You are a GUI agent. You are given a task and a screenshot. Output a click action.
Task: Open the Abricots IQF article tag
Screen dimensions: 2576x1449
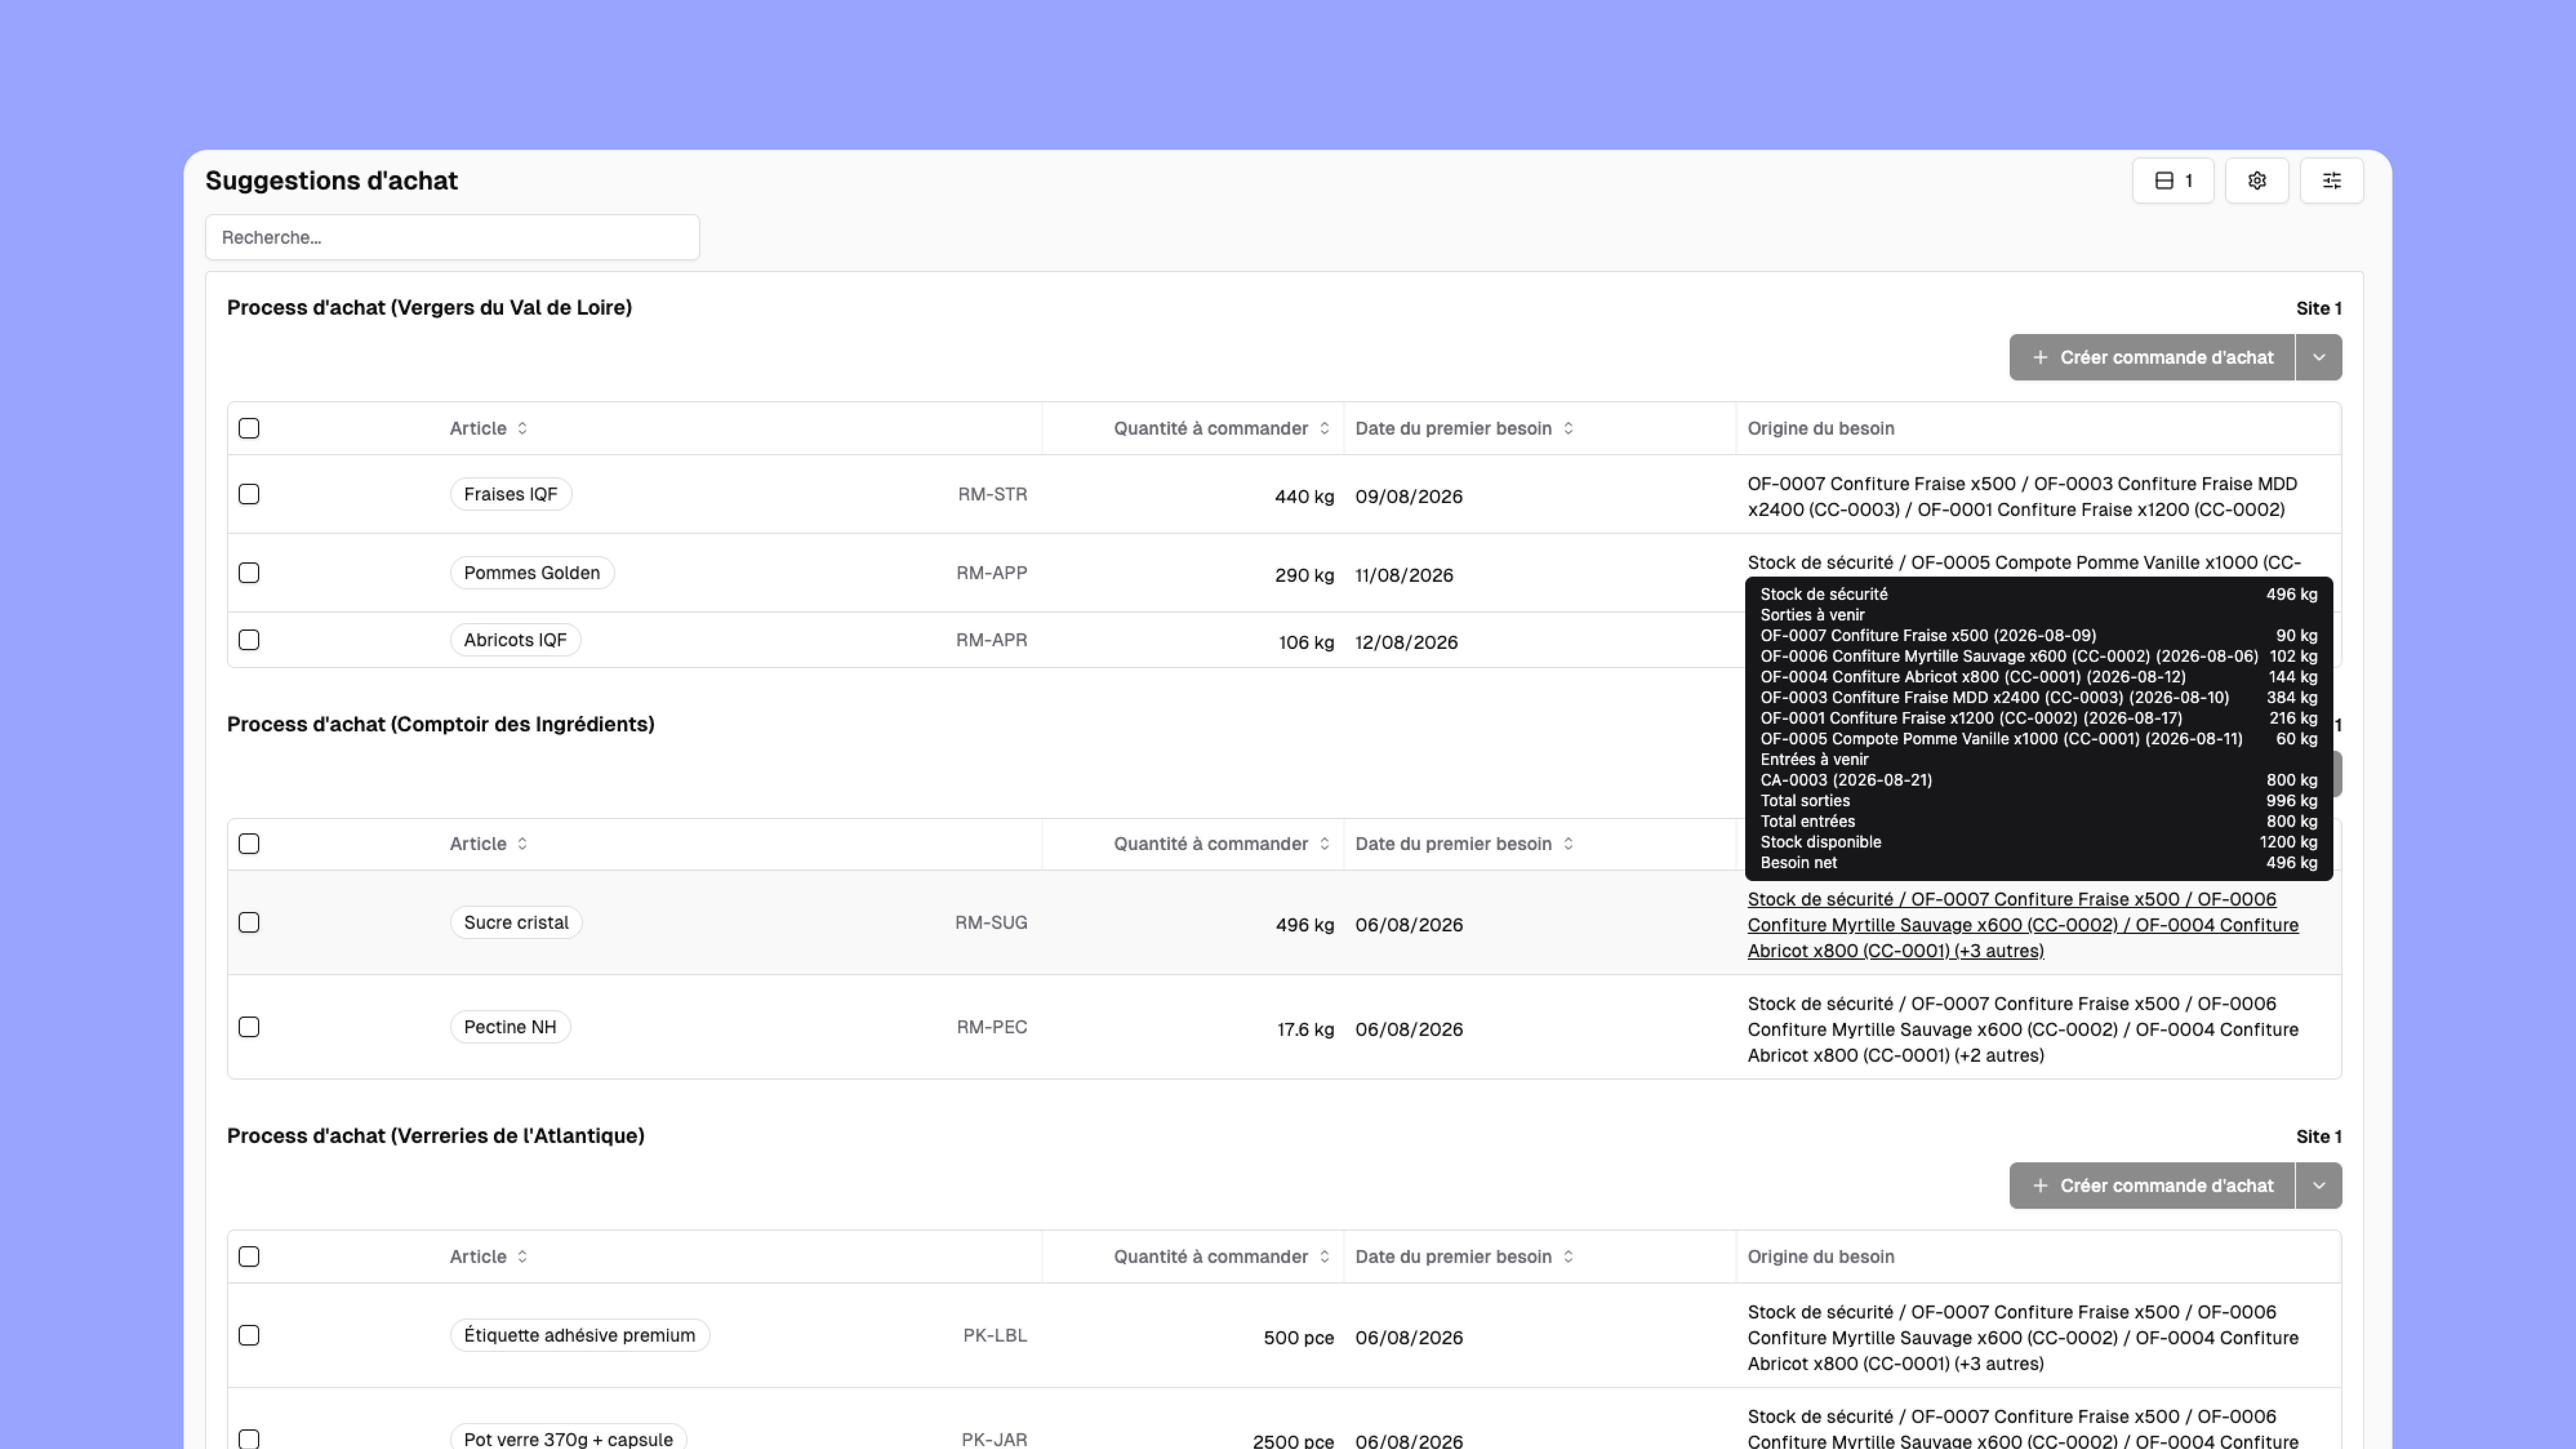pyautogui.click(x=515, y=640)
